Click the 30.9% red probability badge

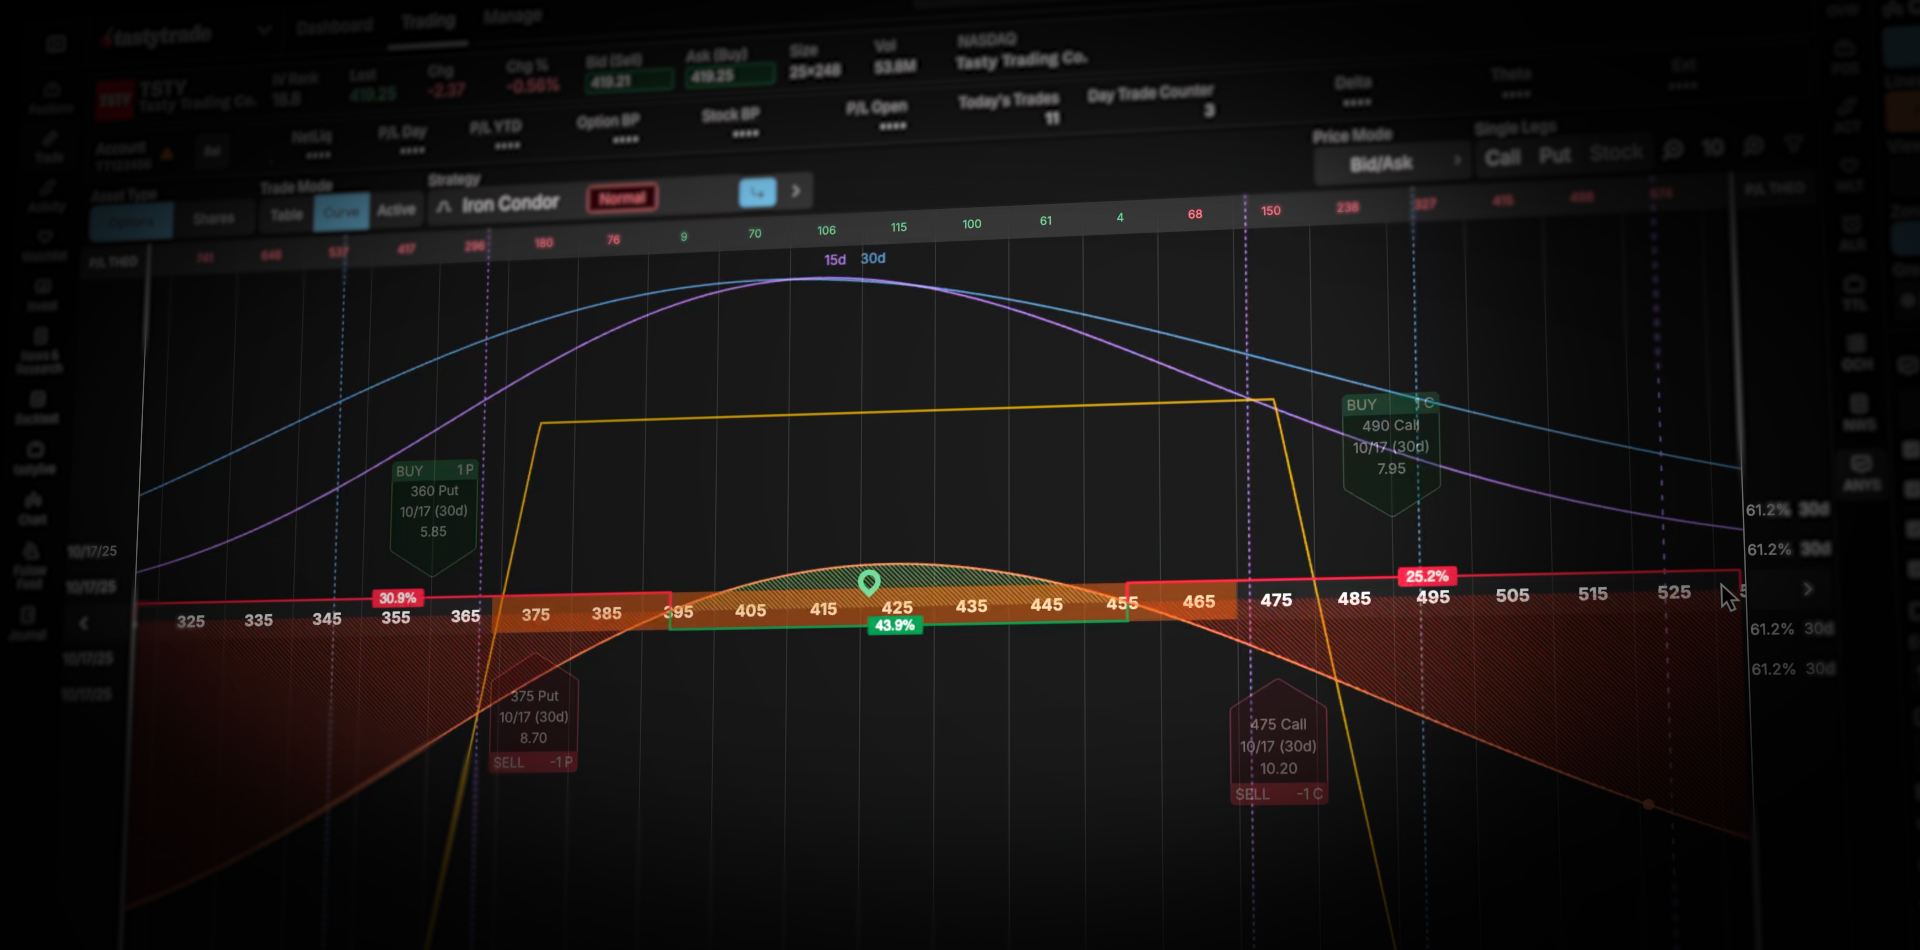[397, 598]
